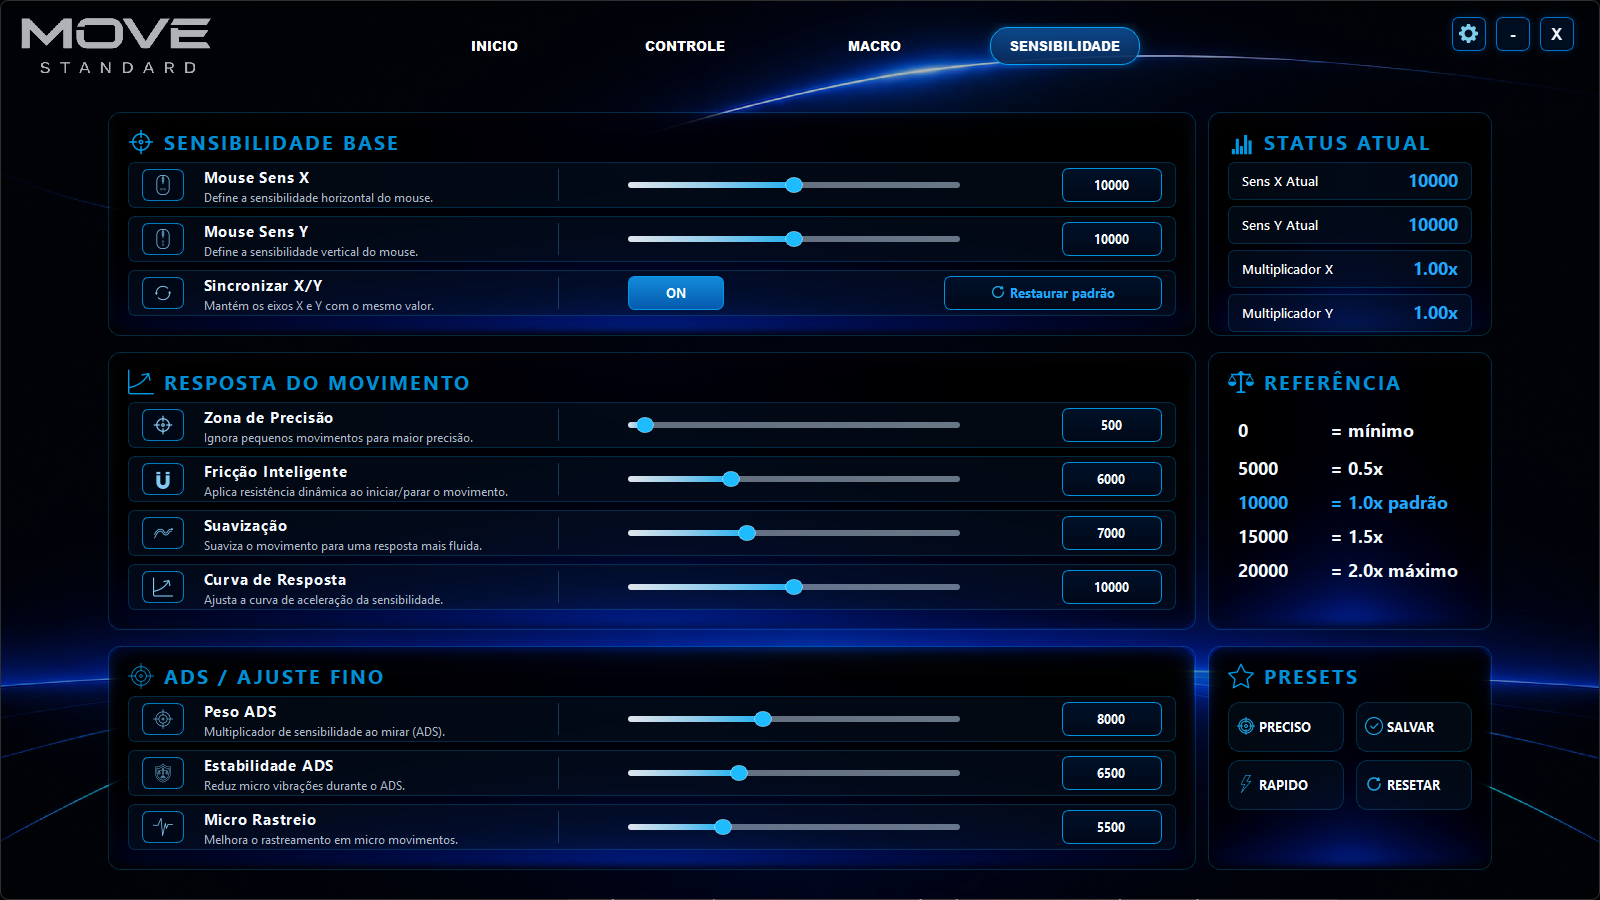Viewport: 1600px width, 900px height.
Task: Click the Mouse Sens X mouse icon
Action: coord(163,185)
